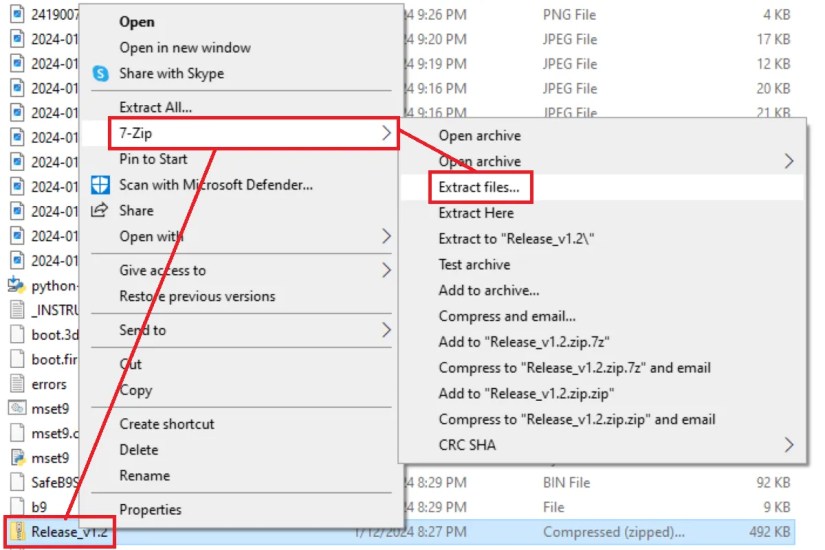Click the boot.fir file icon
Screen dimensions: 825x550
click(x=17, y=359)
